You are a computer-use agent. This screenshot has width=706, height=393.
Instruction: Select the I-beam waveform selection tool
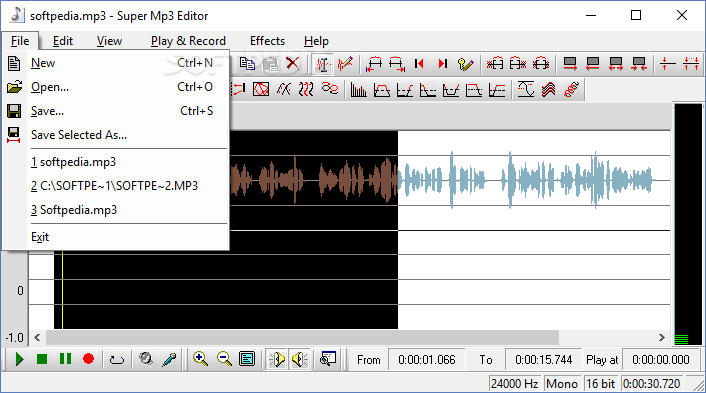pyautogui.click(x=322, y=64)
